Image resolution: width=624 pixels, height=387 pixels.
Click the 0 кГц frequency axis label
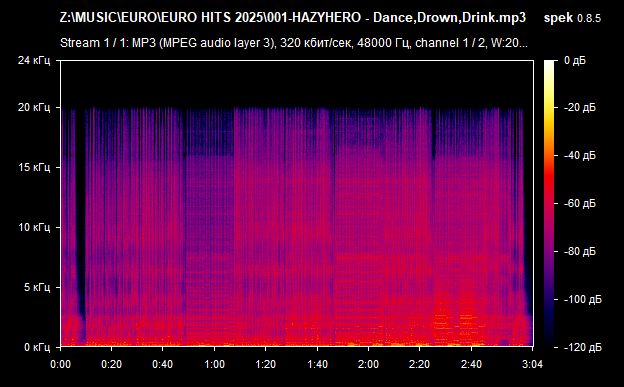37,348
